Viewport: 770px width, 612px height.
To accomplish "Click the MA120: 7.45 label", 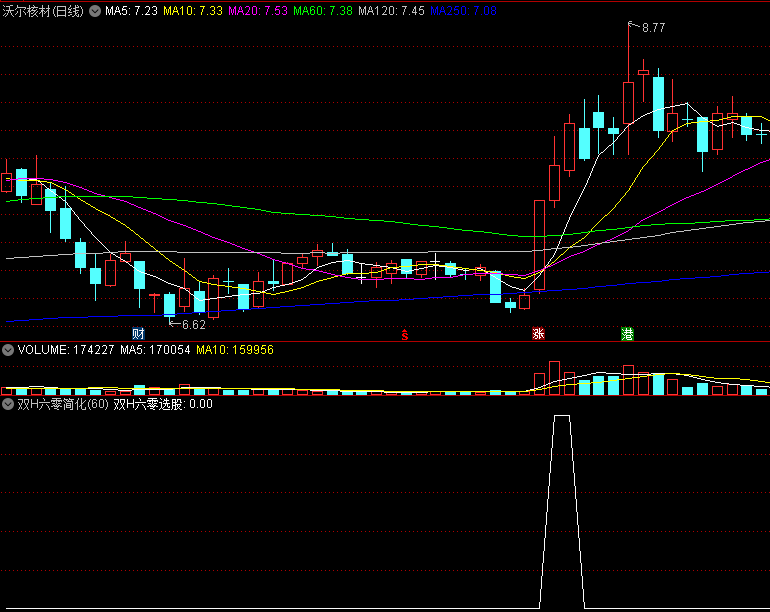I will (x=391, y=11).
